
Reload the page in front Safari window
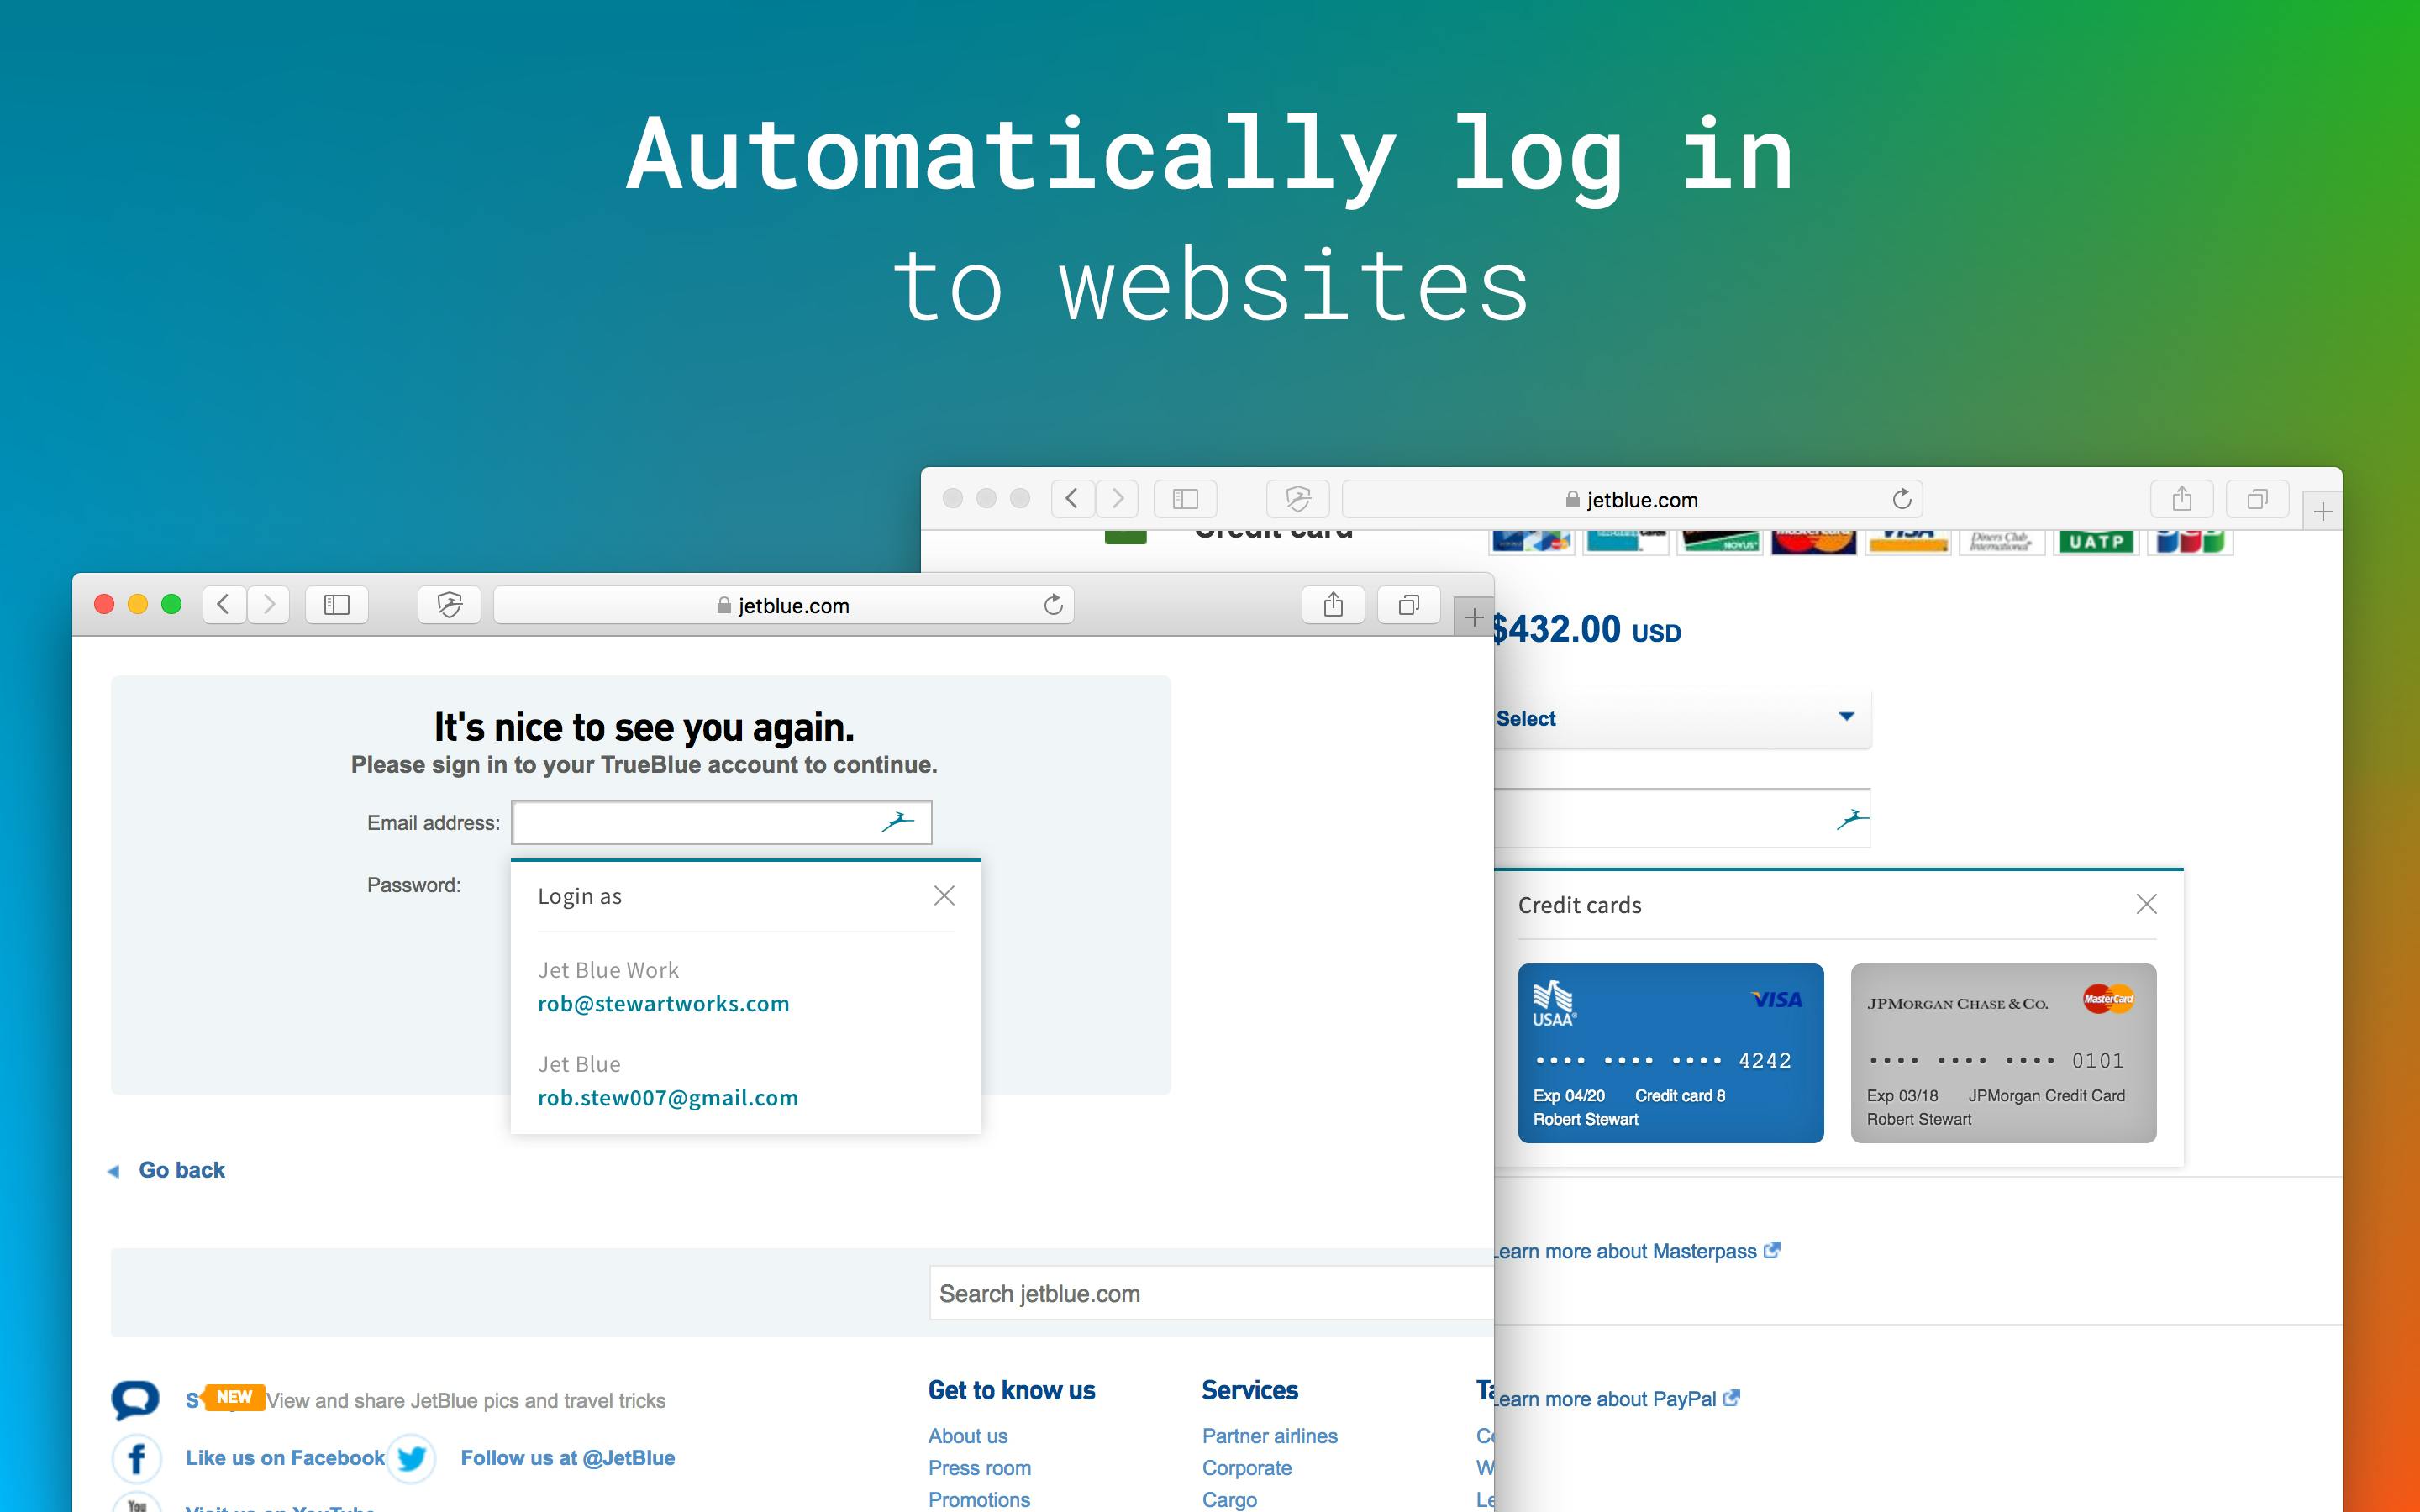coord(1053,604)
